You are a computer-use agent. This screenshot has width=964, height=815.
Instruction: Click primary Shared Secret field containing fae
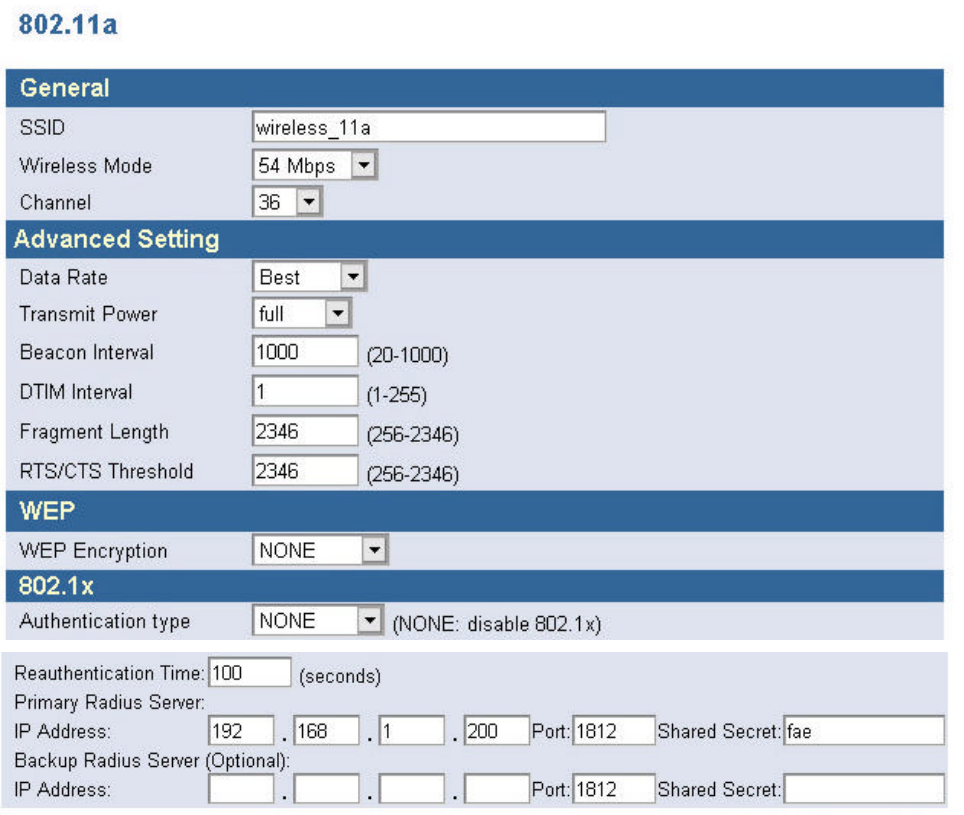(x=864, y=731)
